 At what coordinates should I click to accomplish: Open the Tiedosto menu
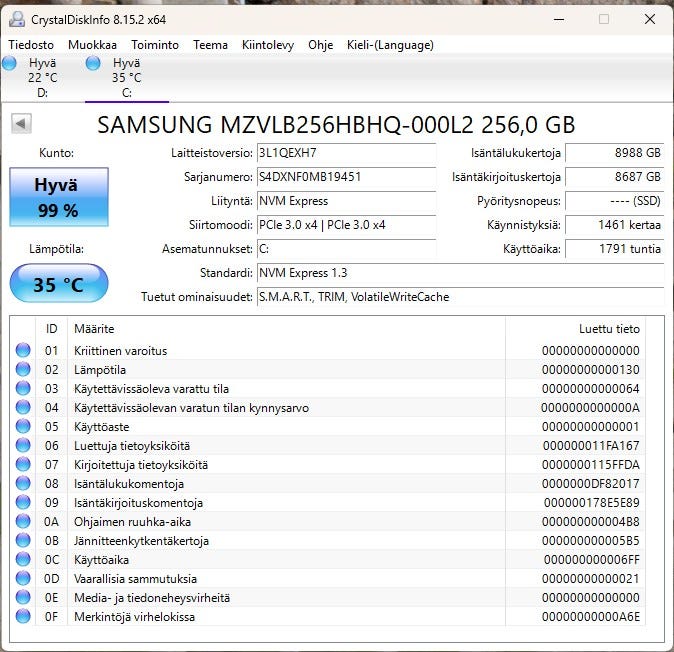[33, 45]
